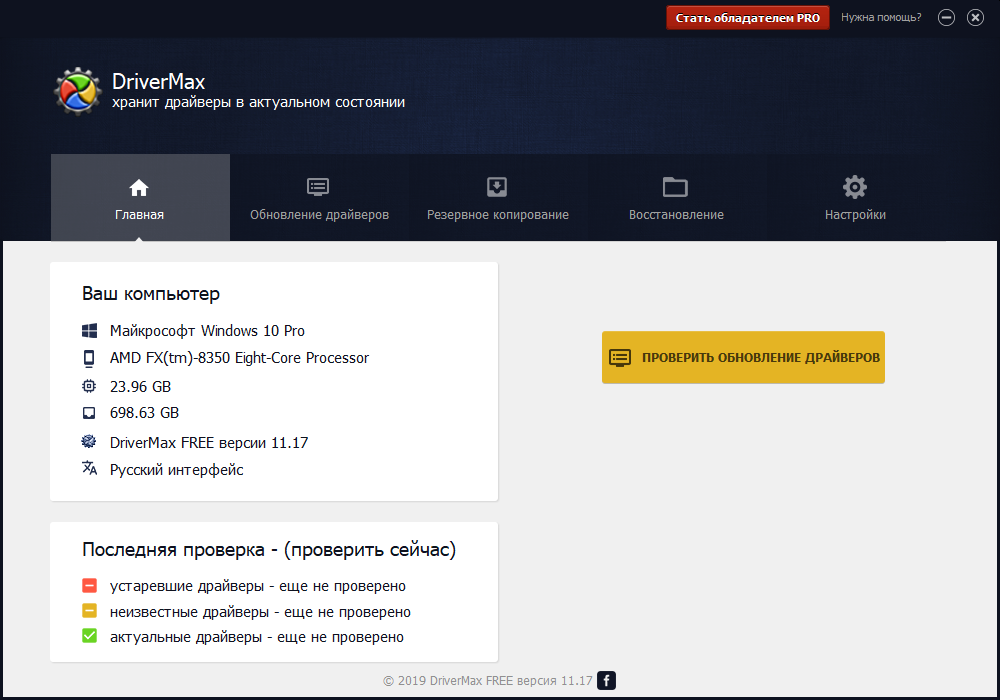1000x700 pixels.
Task: Click the хранит драйверы в актуальном состоянии tagline
Action: [258, 103]
